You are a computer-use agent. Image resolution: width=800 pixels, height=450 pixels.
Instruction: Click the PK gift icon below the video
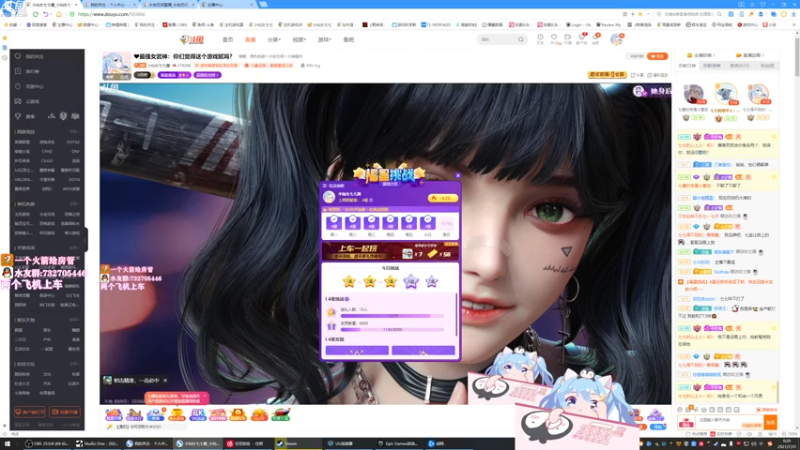pyautogui.click(x=197, y=414)
